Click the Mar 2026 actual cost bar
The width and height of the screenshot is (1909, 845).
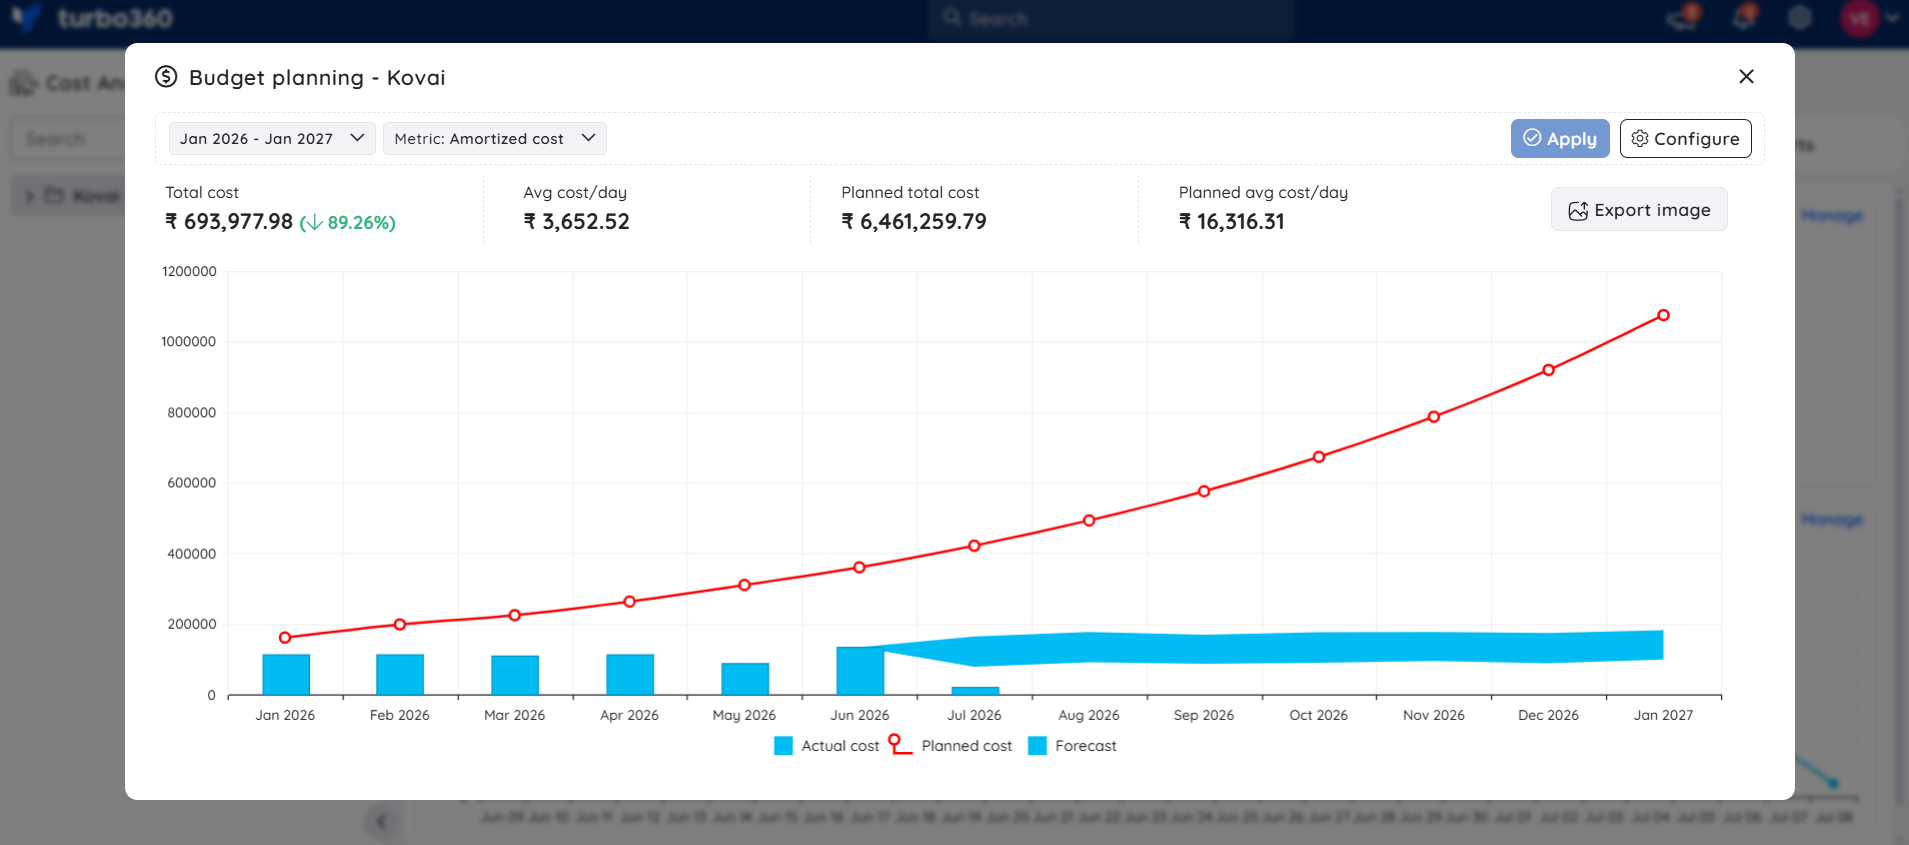pos(515,675)
